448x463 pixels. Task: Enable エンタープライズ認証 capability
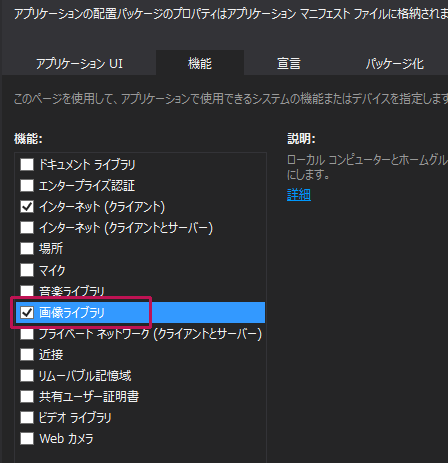[x=27, y=185]
